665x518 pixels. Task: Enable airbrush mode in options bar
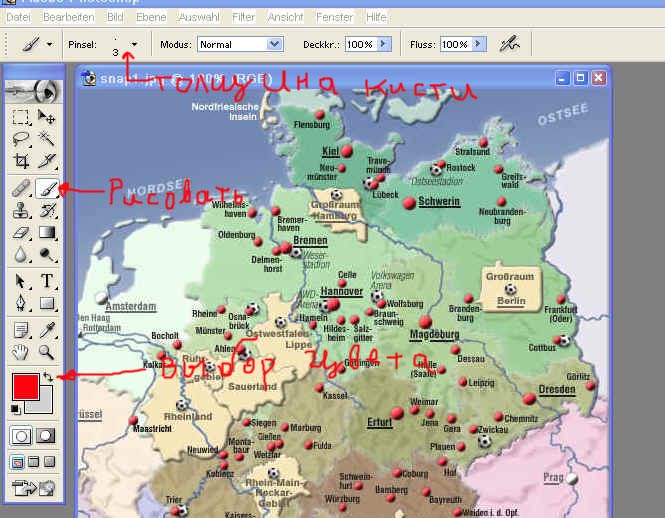tap(509, 44)
